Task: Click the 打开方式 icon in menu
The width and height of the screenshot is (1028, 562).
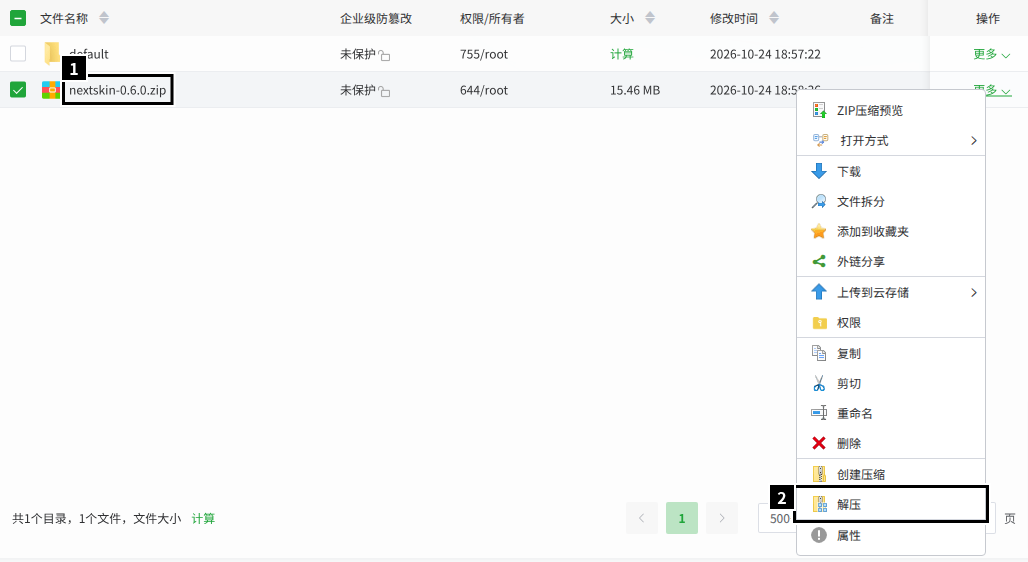Action: pos(820,140)
